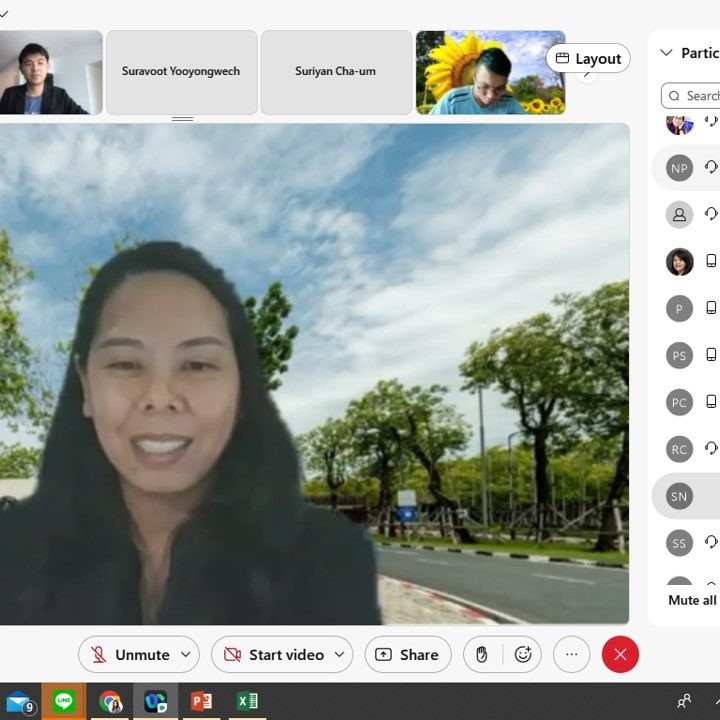Open the LINE app in taskbar

pos(64,701)
